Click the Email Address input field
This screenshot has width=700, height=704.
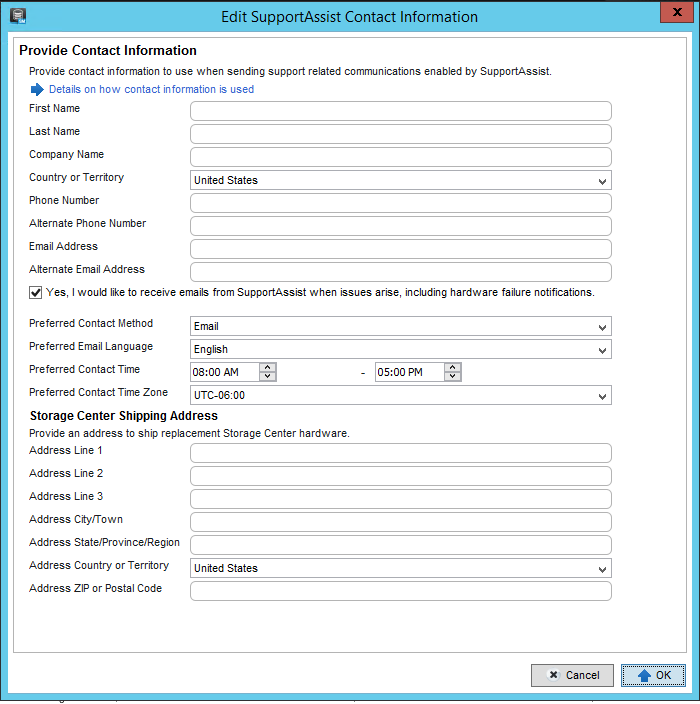click(x=401, y=249)
